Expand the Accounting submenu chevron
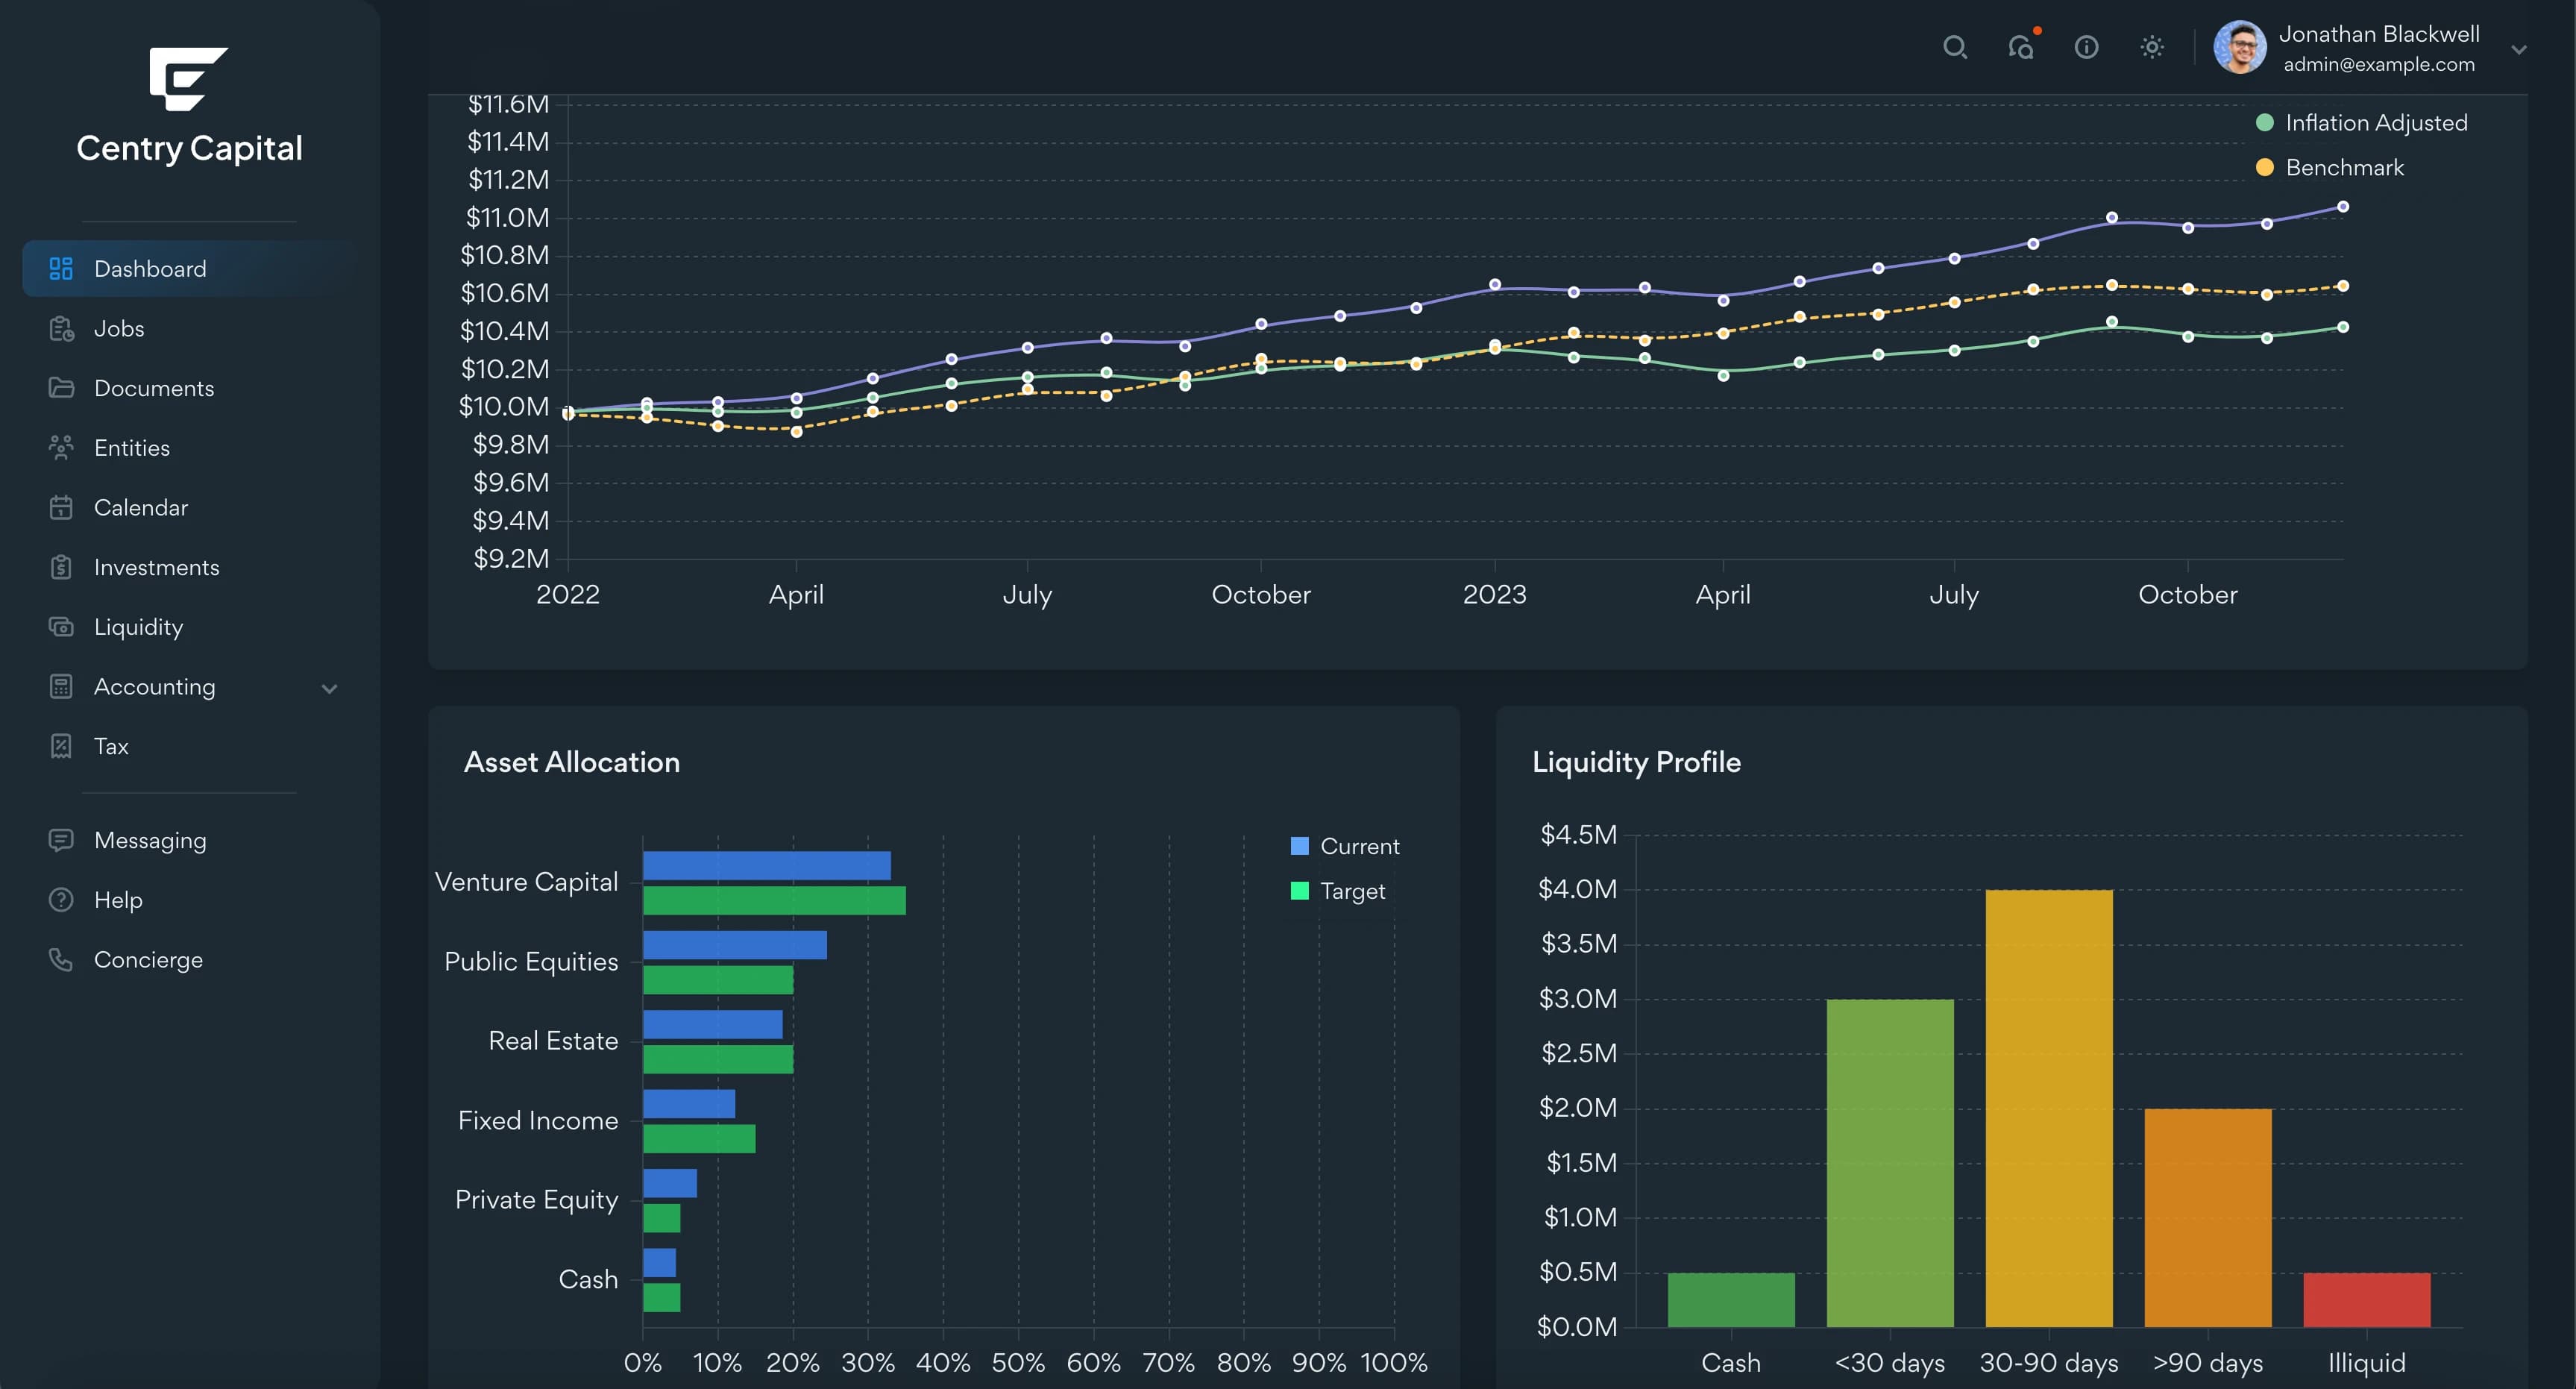2576x1389 pixels. point(329,688)
